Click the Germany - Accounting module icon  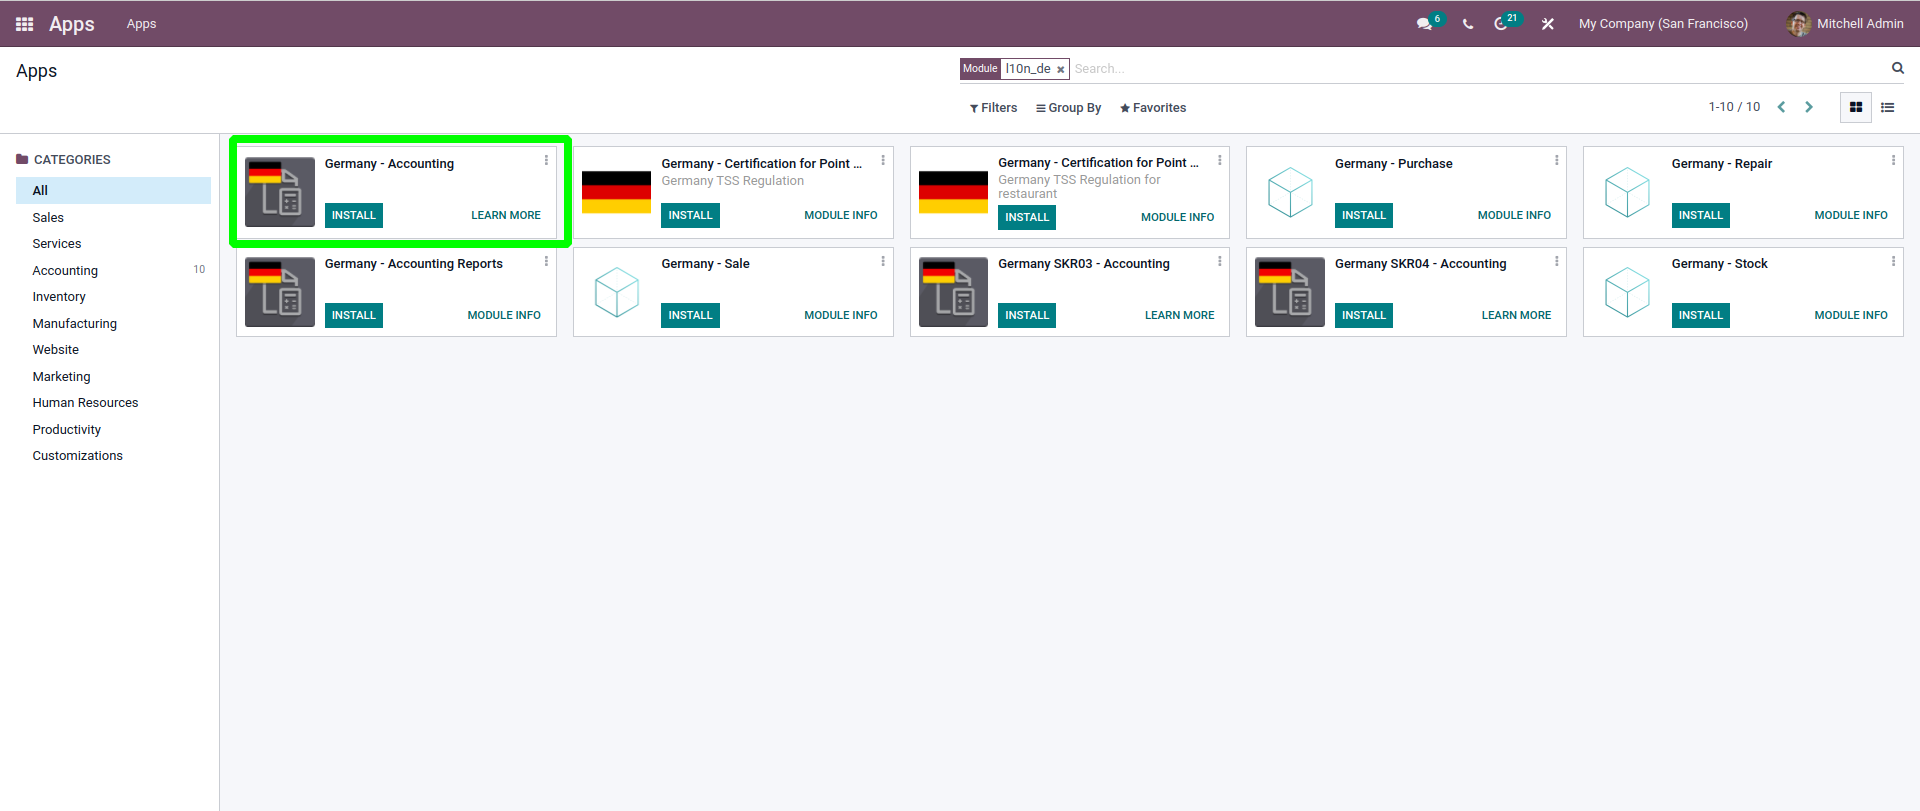coord(280,192)
